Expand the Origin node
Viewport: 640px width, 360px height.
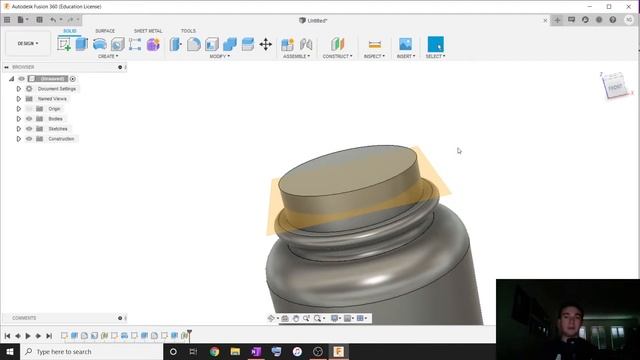pyautogui.click(x=18, y=109)
